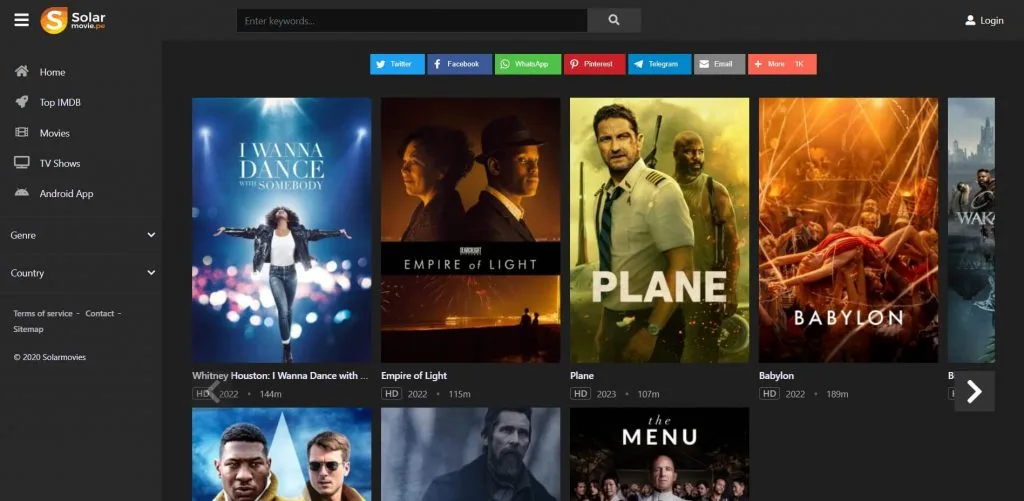The height and width of the screenshot is (501, 1024).
Task: Click the Movies film strip icon
Action: coord(22,133)
